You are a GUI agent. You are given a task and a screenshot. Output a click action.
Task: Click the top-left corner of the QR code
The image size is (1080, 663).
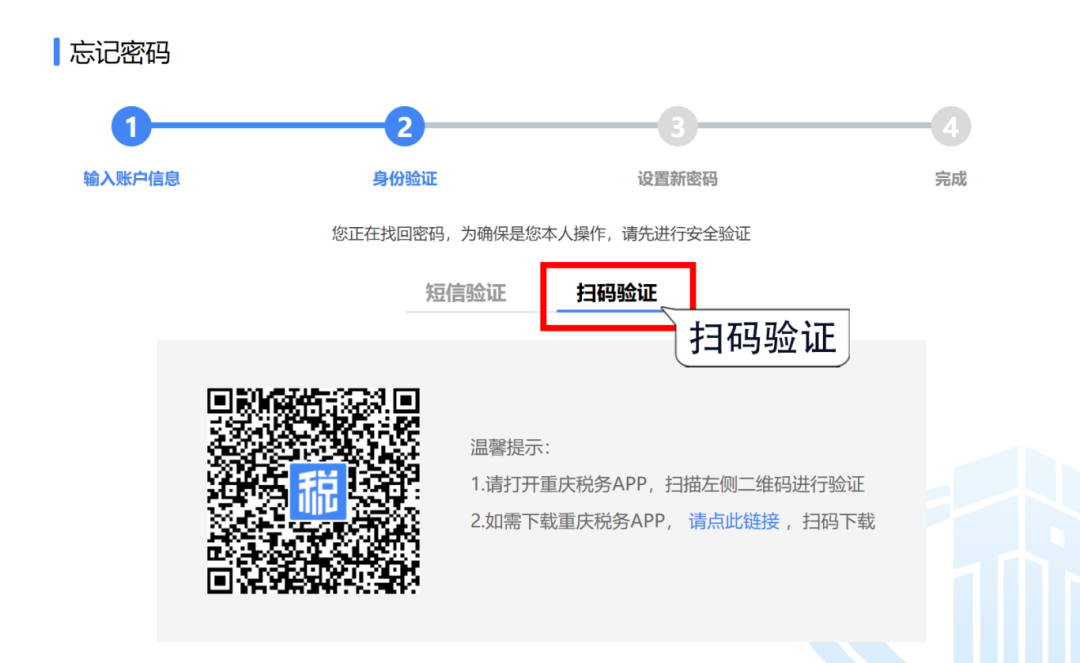click(220, 402)
